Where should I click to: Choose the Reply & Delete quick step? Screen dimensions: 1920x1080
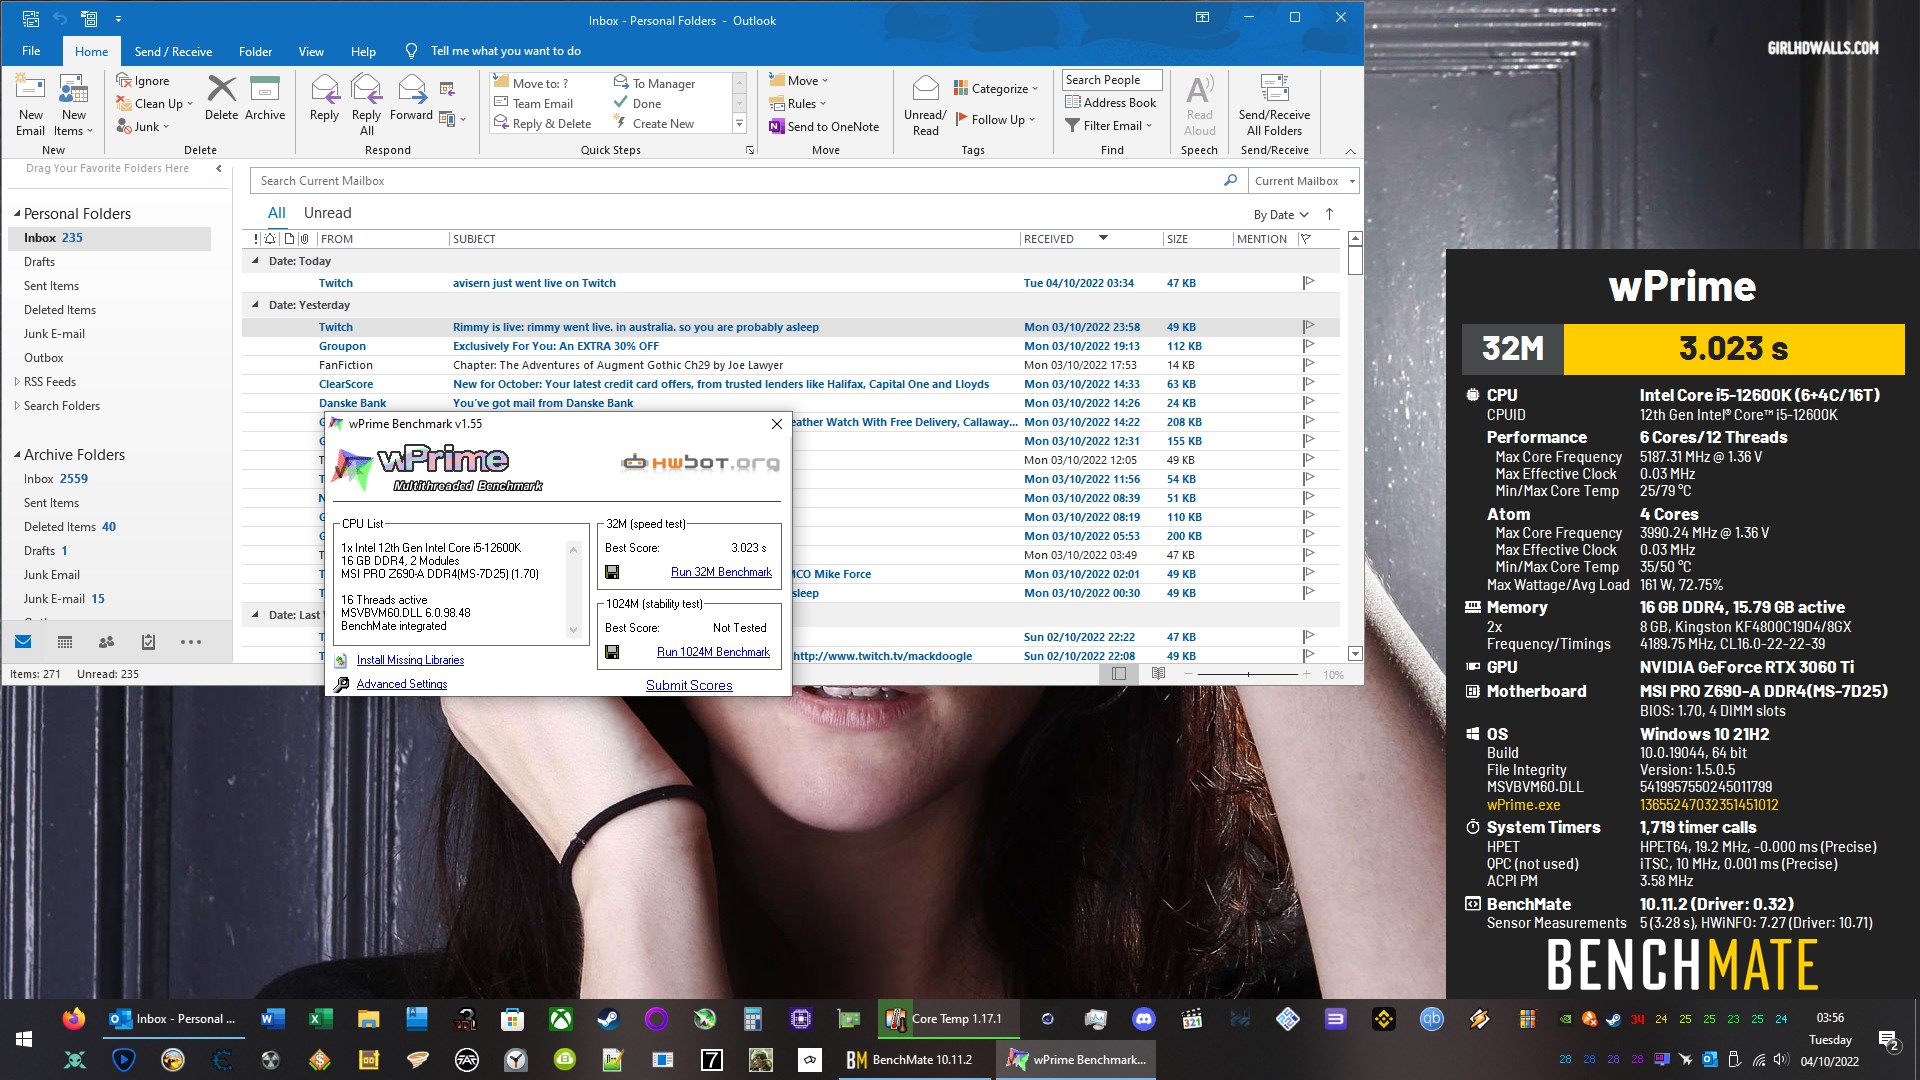coord(543,123)
